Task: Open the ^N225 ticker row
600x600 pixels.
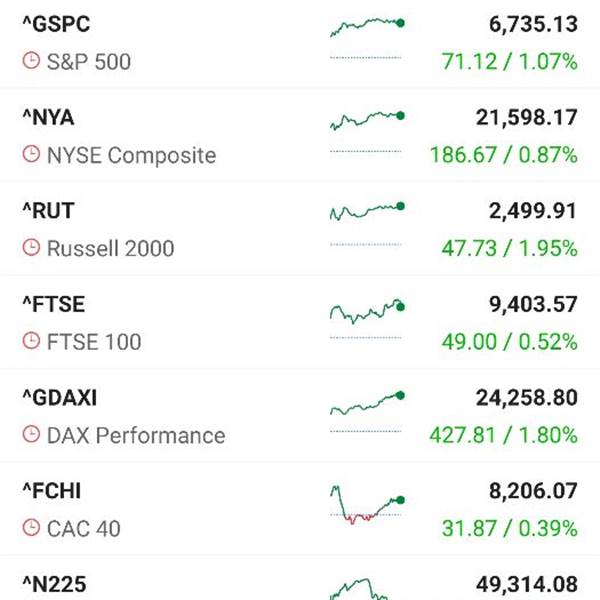Action: pyautogui.click(x=300, y=583)
